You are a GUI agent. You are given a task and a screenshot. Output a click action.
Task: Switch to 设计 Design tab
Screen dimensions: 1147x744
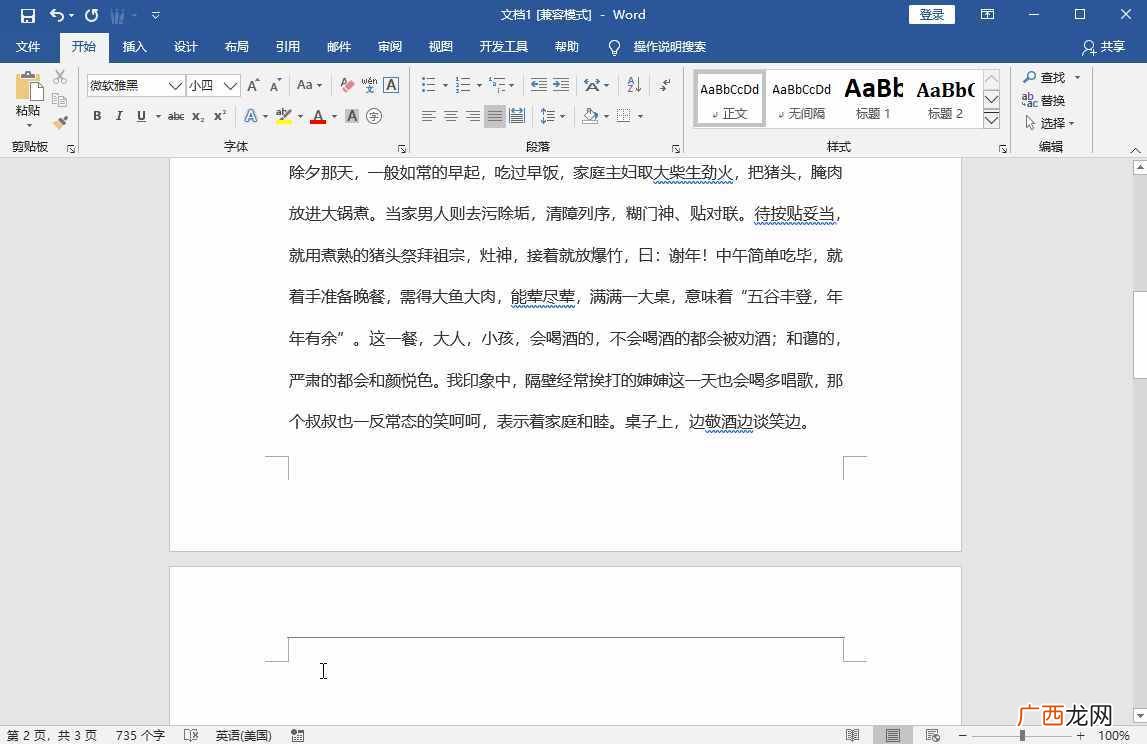point(186,47)
